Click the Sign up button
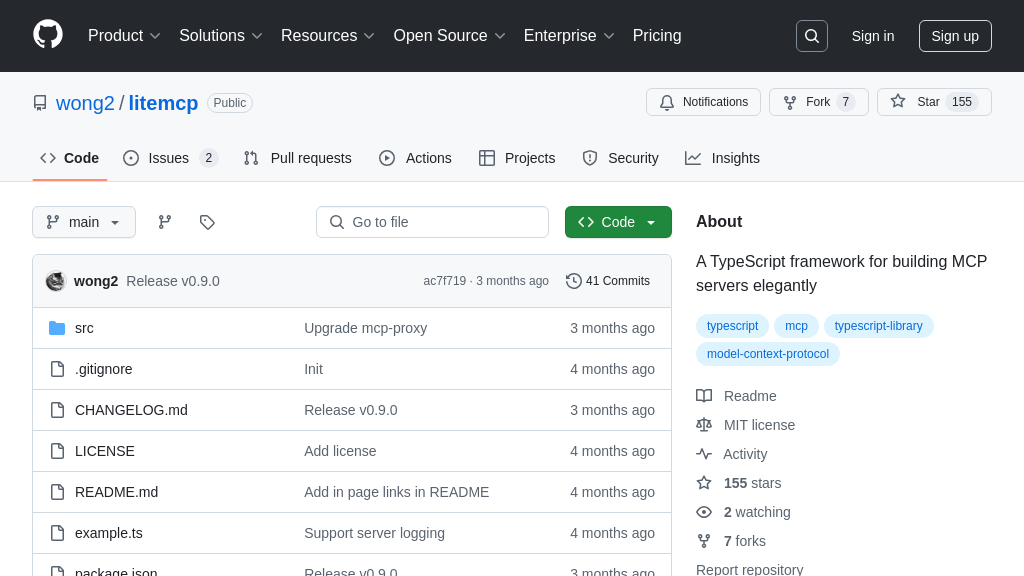The image size is (1024, 576). 955,36
